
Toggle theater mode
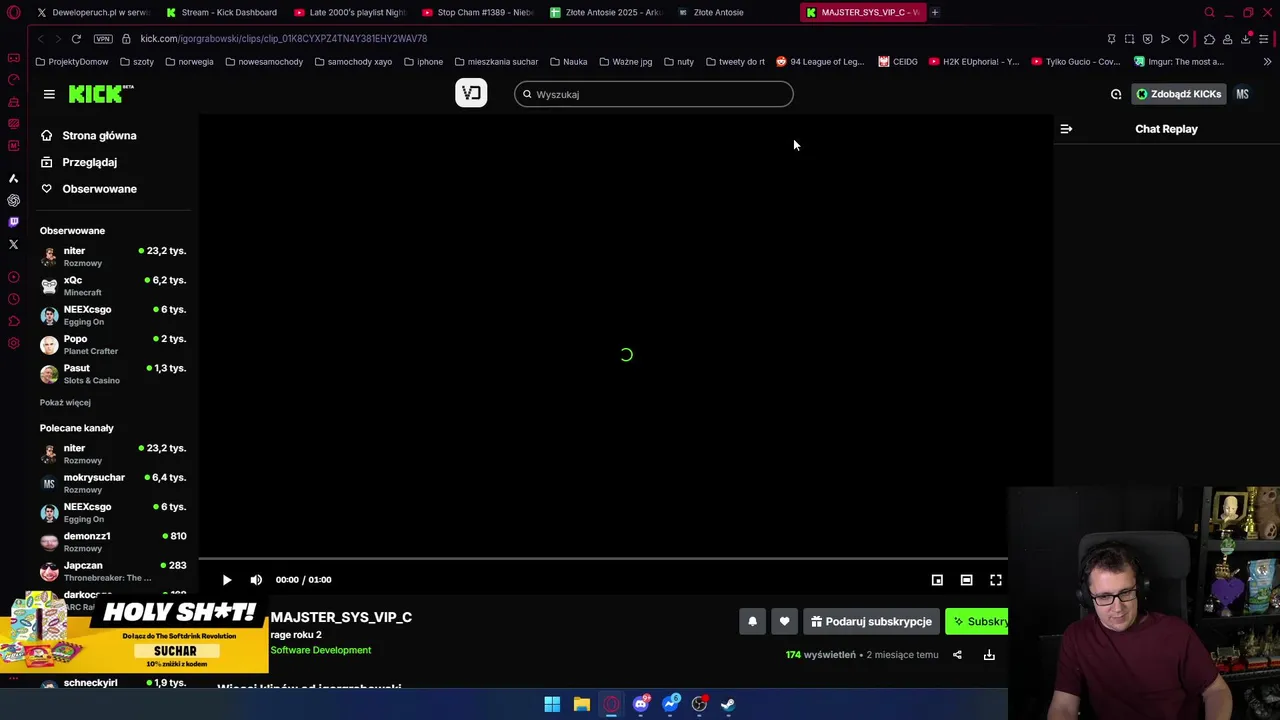[x=966, y=580]
